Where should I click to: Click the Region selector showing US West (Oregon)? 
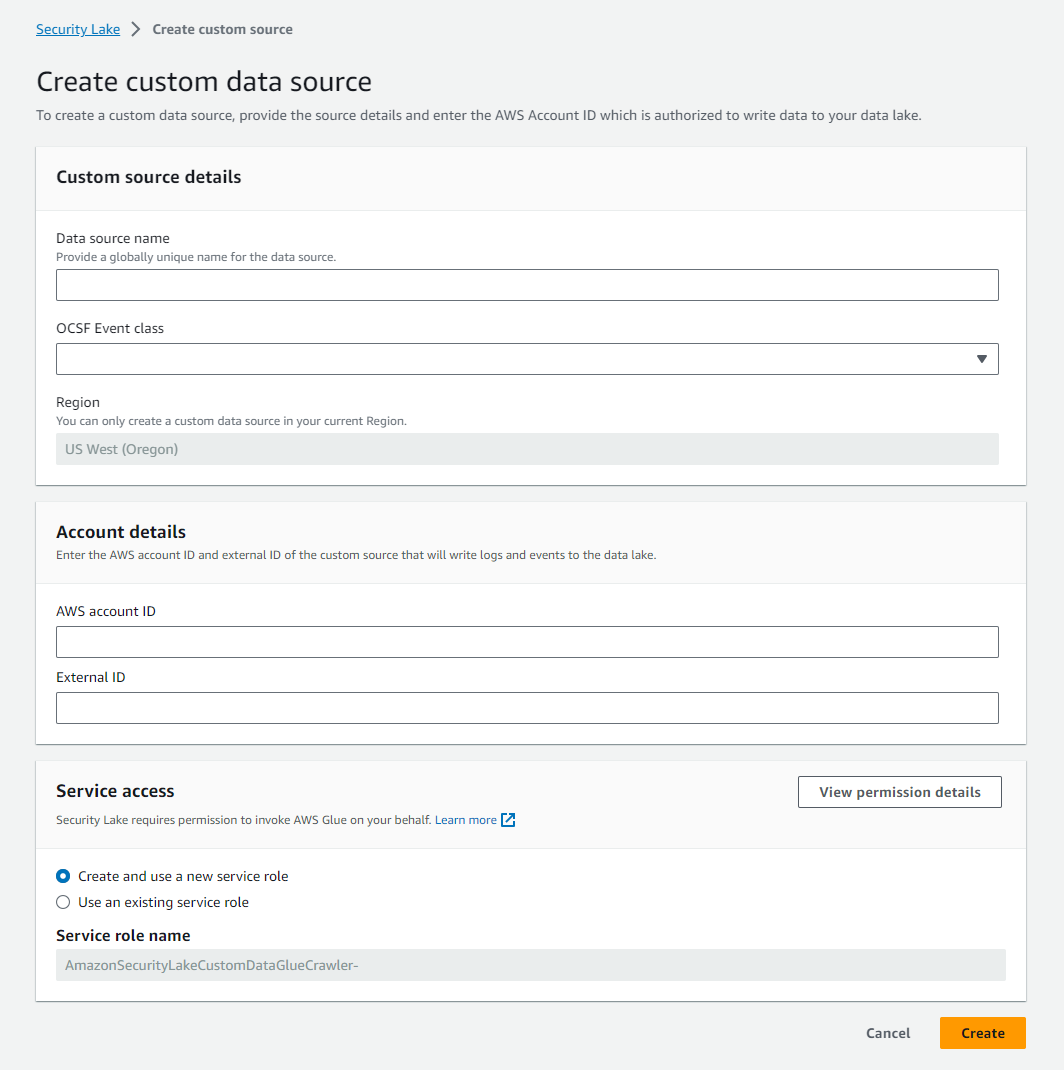click(x=527, y=448)
